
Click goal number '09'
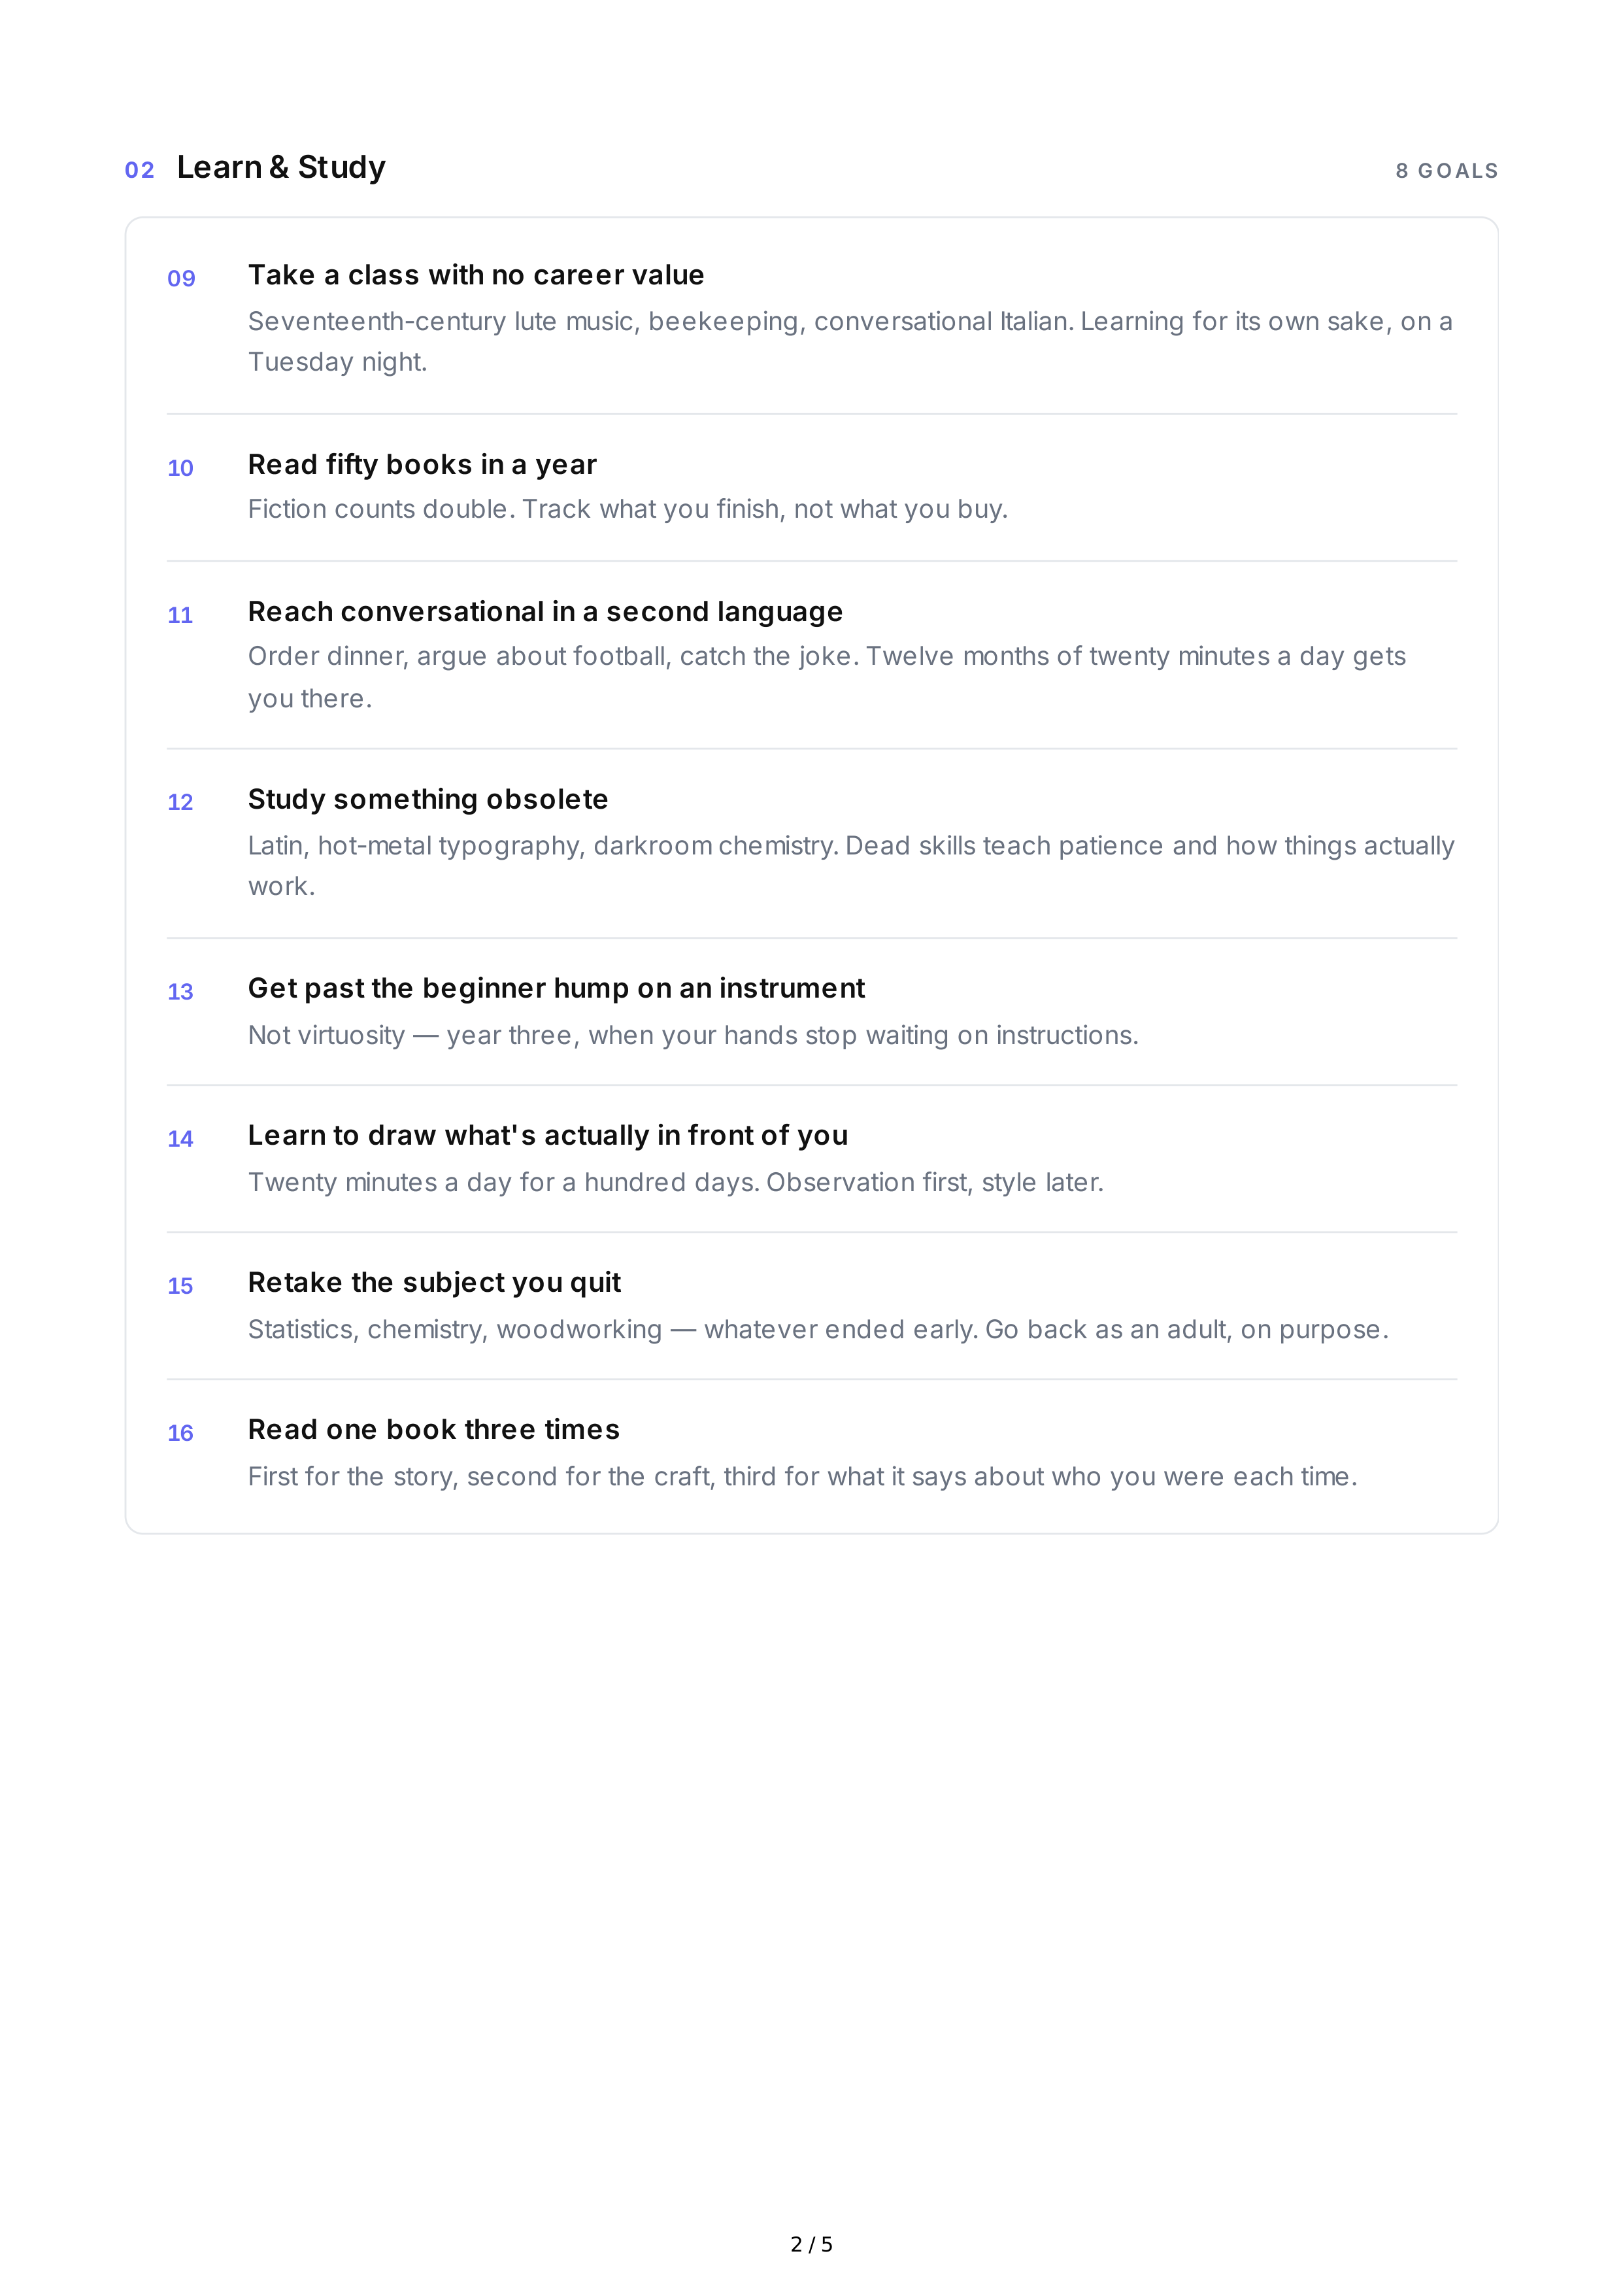[181, 278]
